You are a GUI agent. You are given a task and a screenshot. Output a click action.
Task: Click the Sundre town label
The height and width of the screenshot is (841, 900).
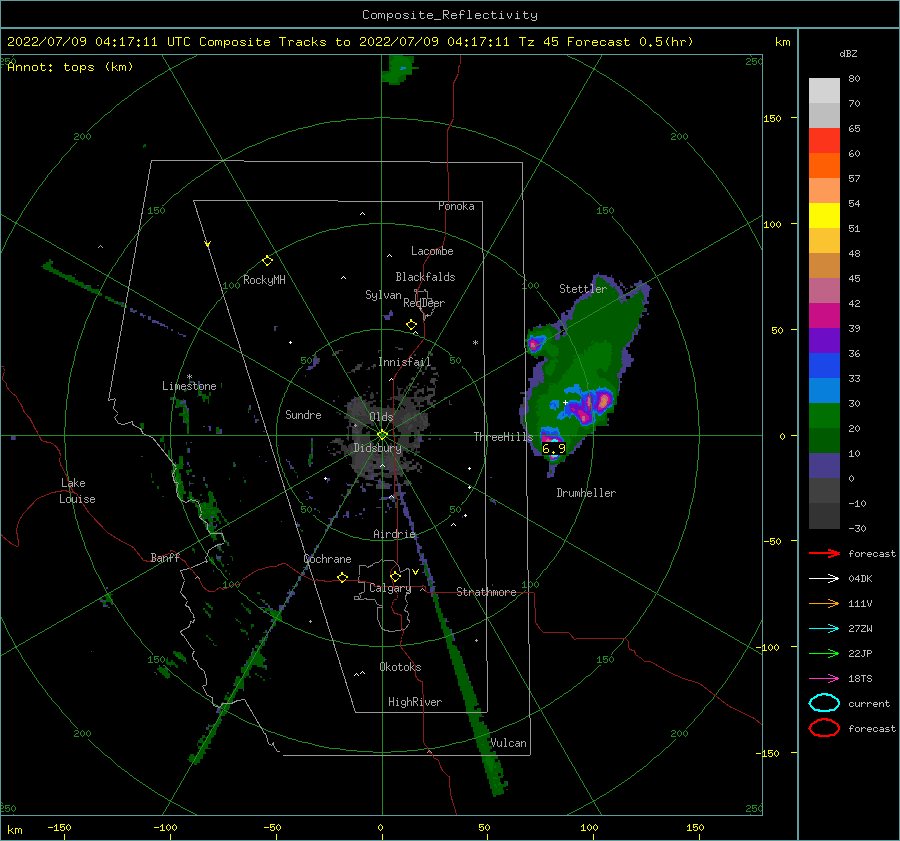[x=303, y=414]
